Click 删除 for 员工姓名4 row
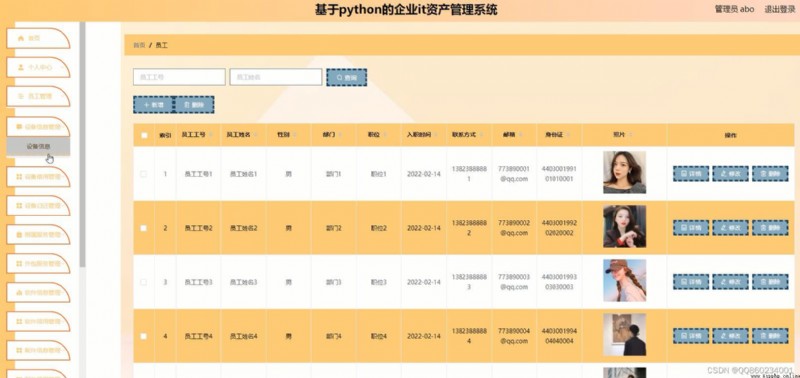Image resolution: width=800 pixels, height=378 pixels. (770, 336)
